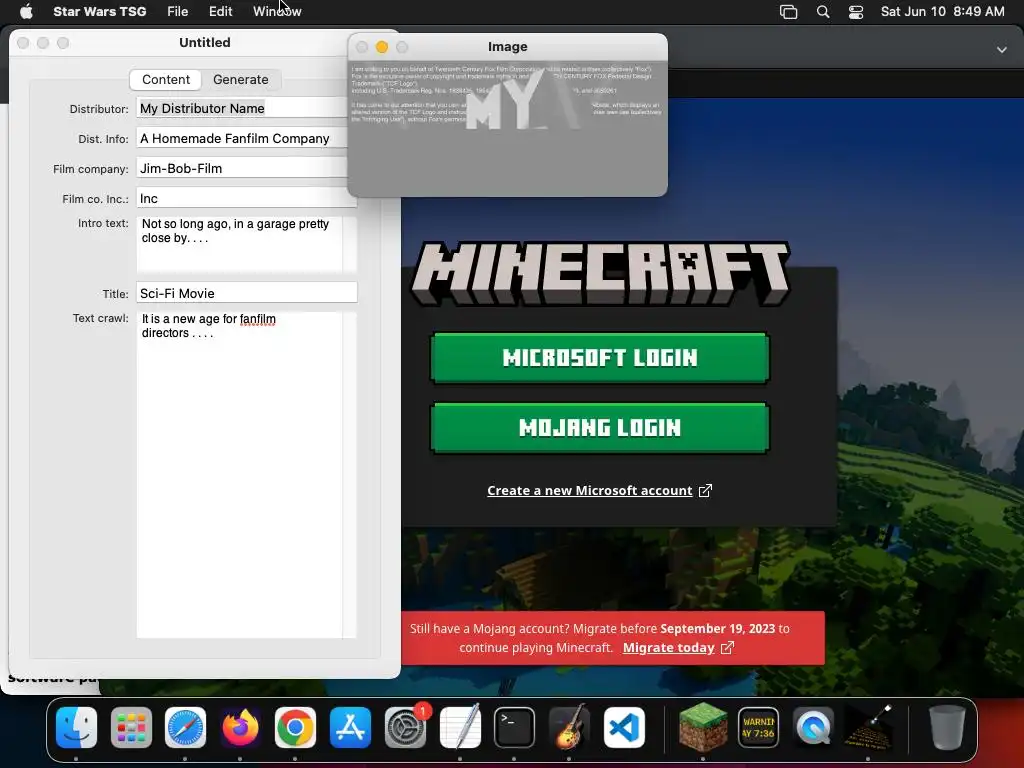Open Control Center in menu bar
Screen dimensions: 1024x768
856,11
